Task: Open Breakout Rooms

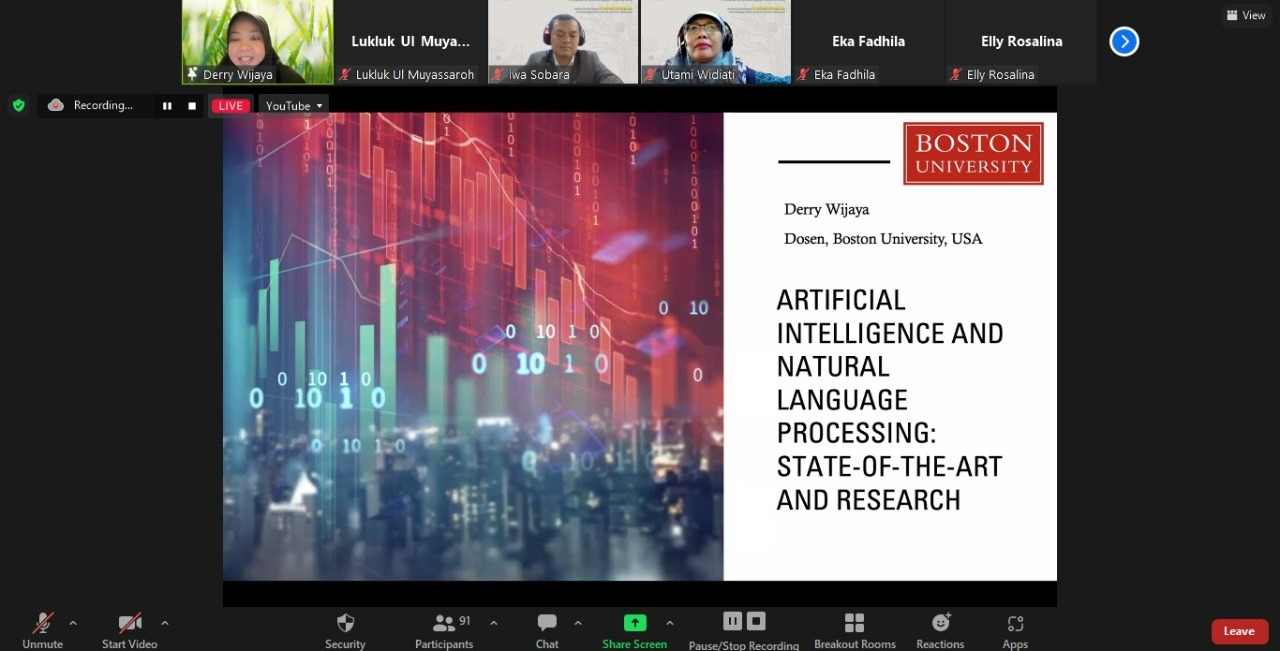Action: 855,631
